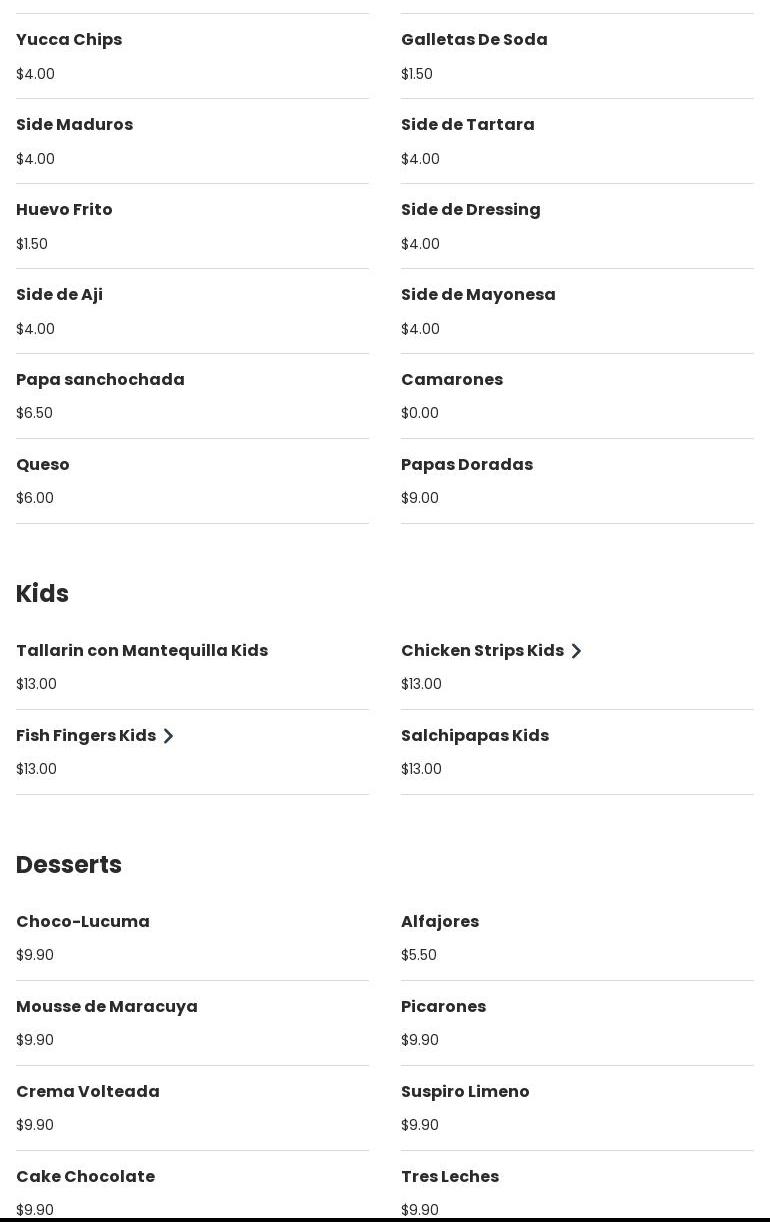Open Side de Dressing item
The width and height of the screenshot is (770, 1222).
tap(470, 210)
